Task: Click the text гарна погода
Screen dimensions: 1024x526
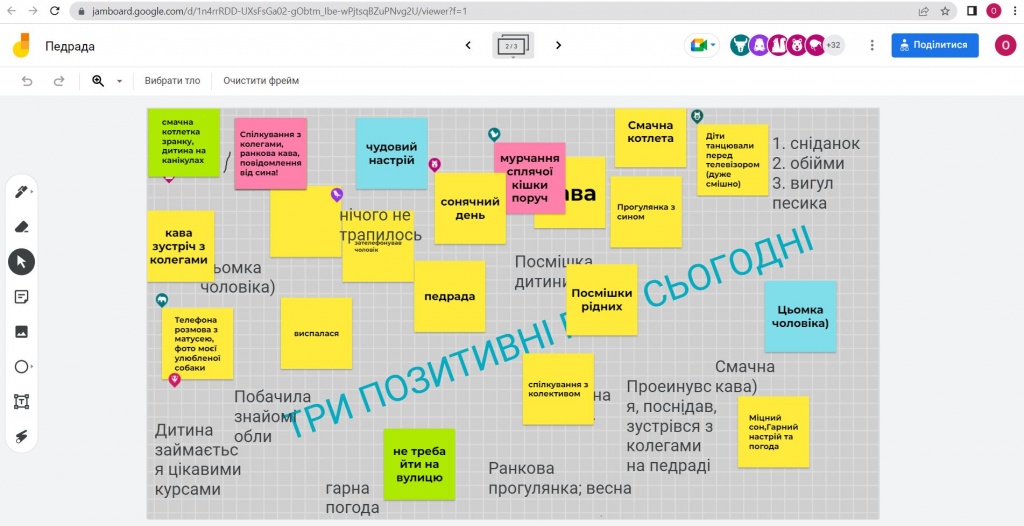Action: tap(353, 498)
